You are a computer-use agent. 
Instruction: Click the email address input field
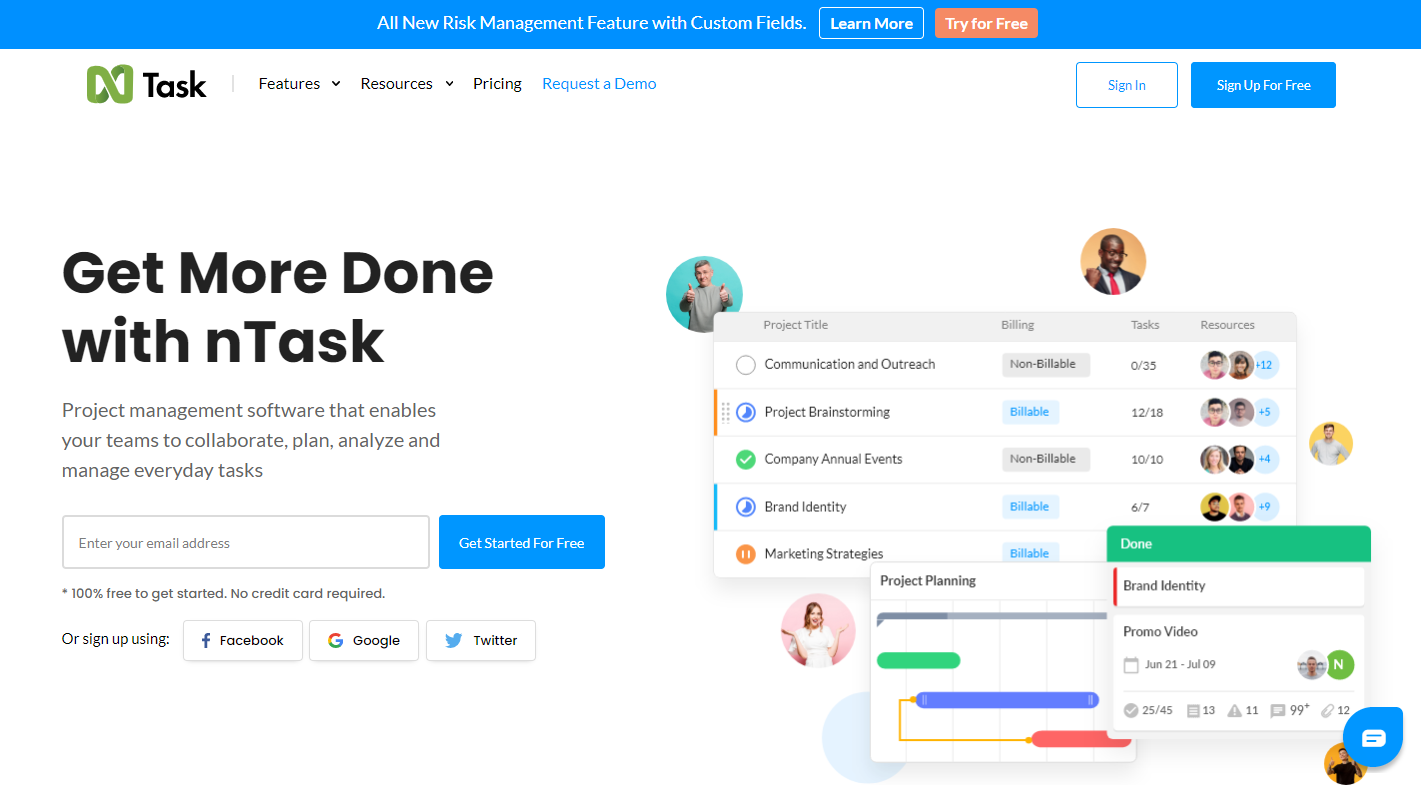click(246, 542)
